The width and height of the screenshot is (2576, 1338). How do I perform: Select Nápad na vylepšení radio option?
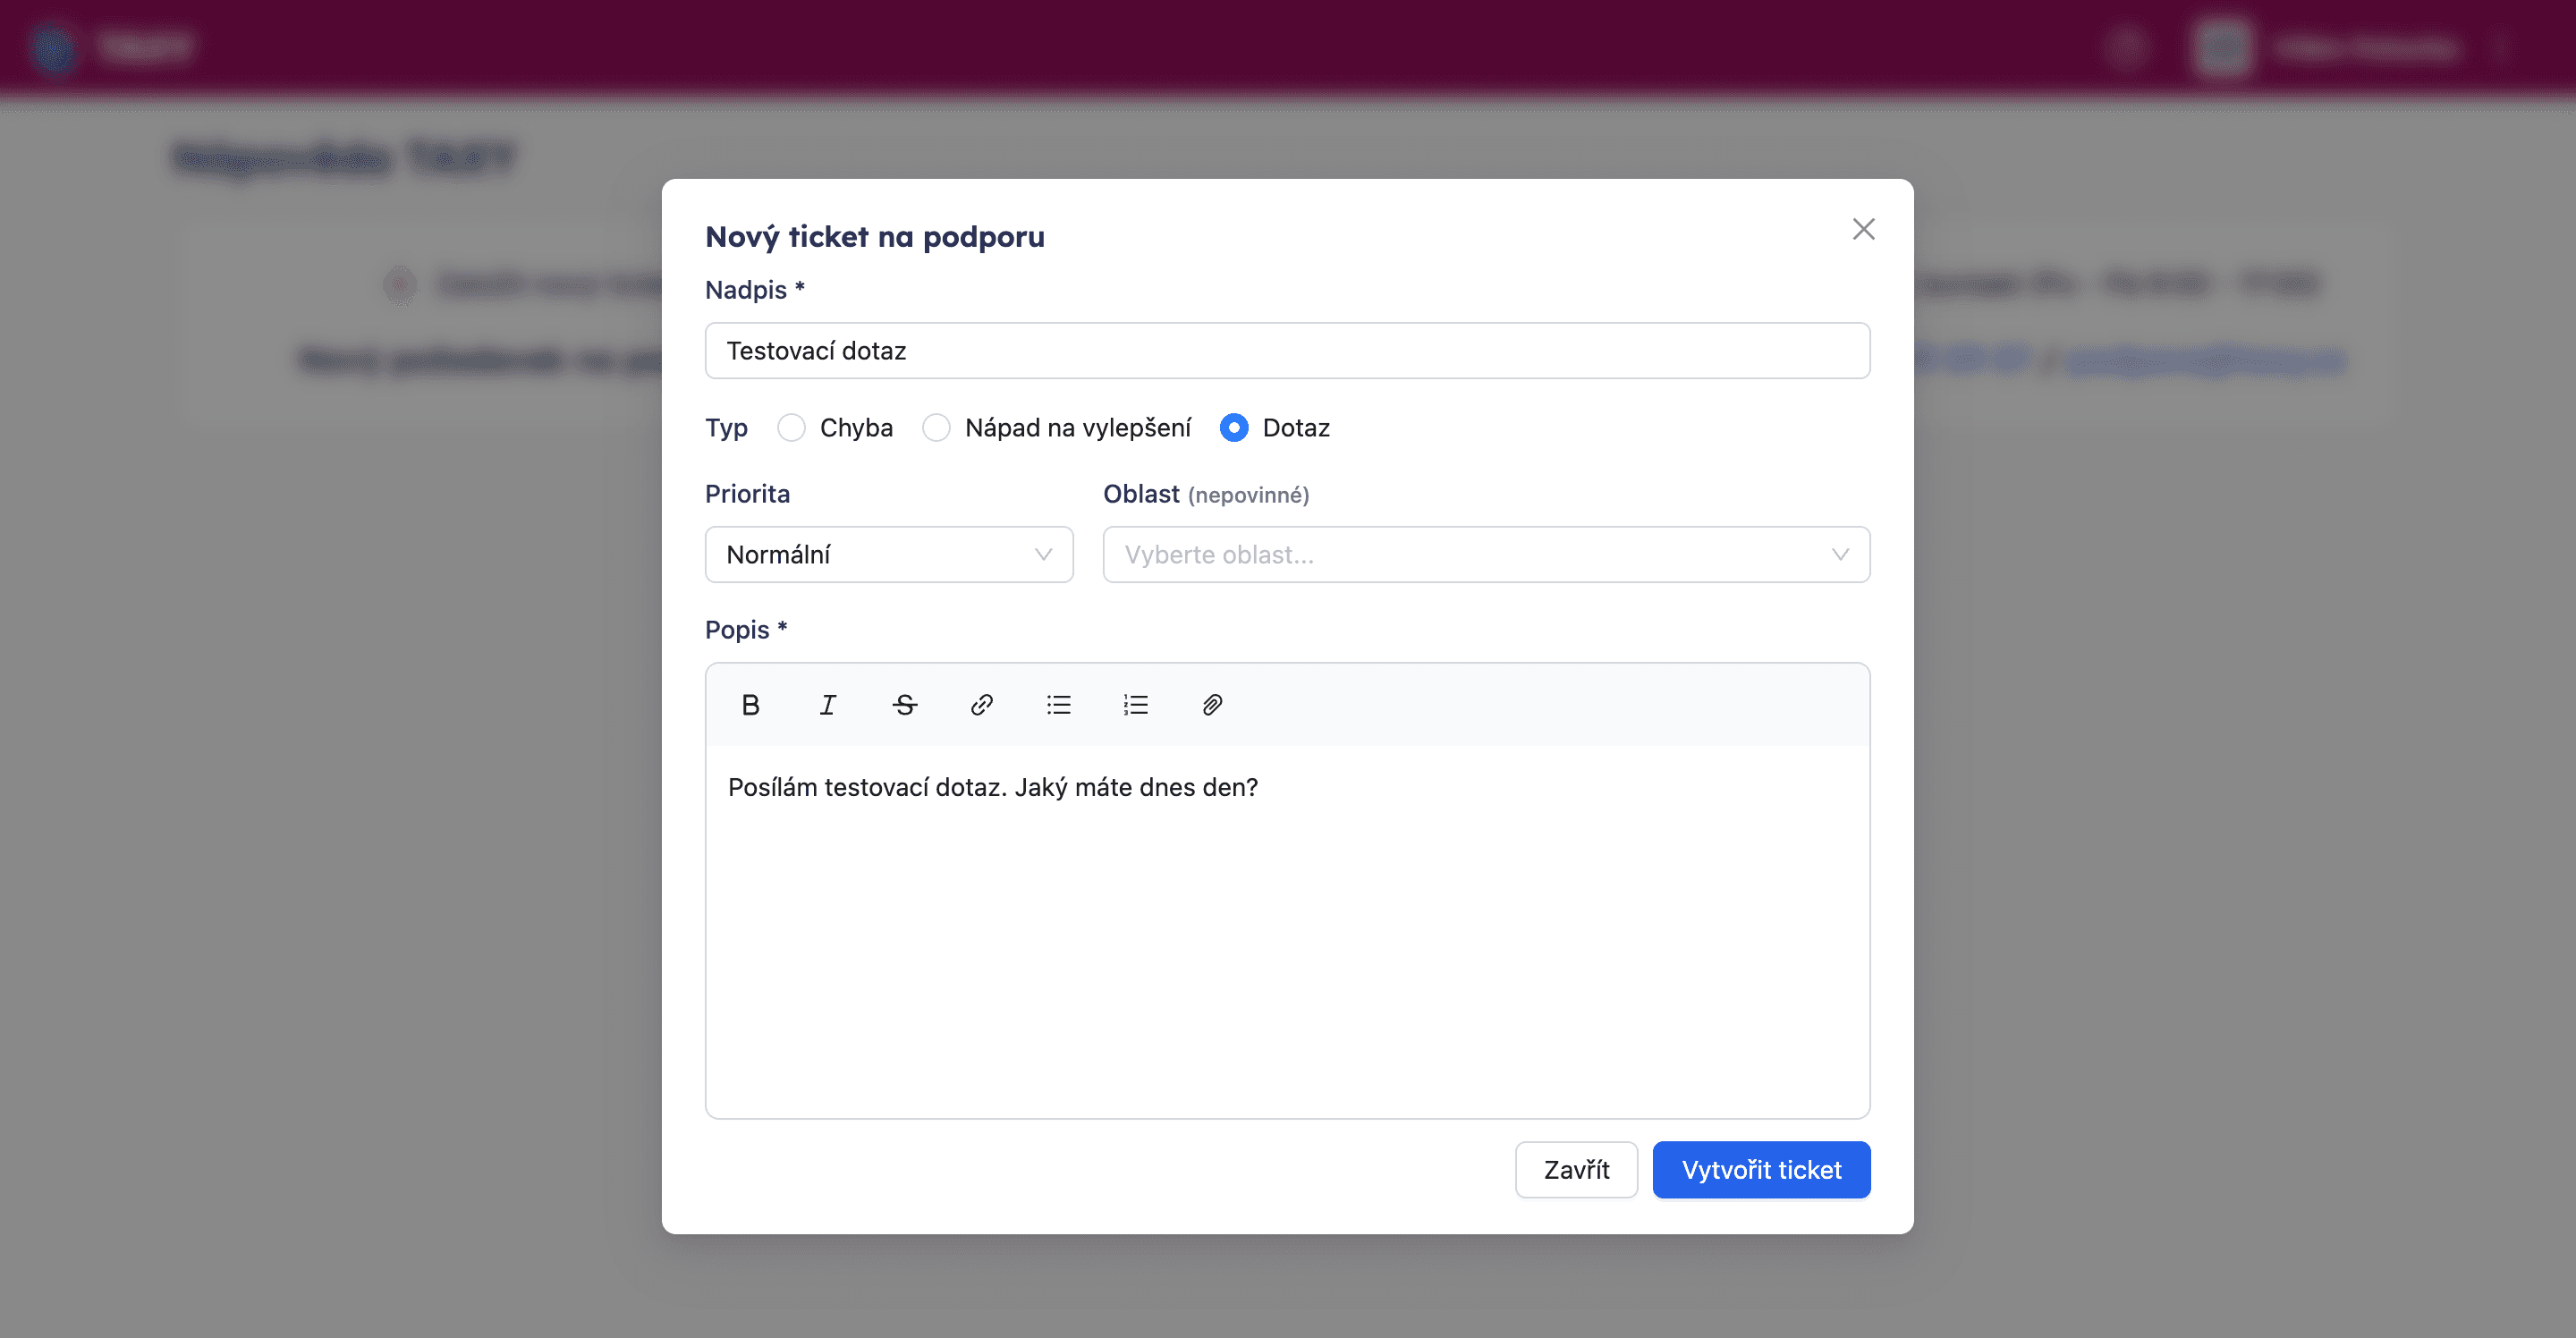pyautogui.click(x=936, y=428)
